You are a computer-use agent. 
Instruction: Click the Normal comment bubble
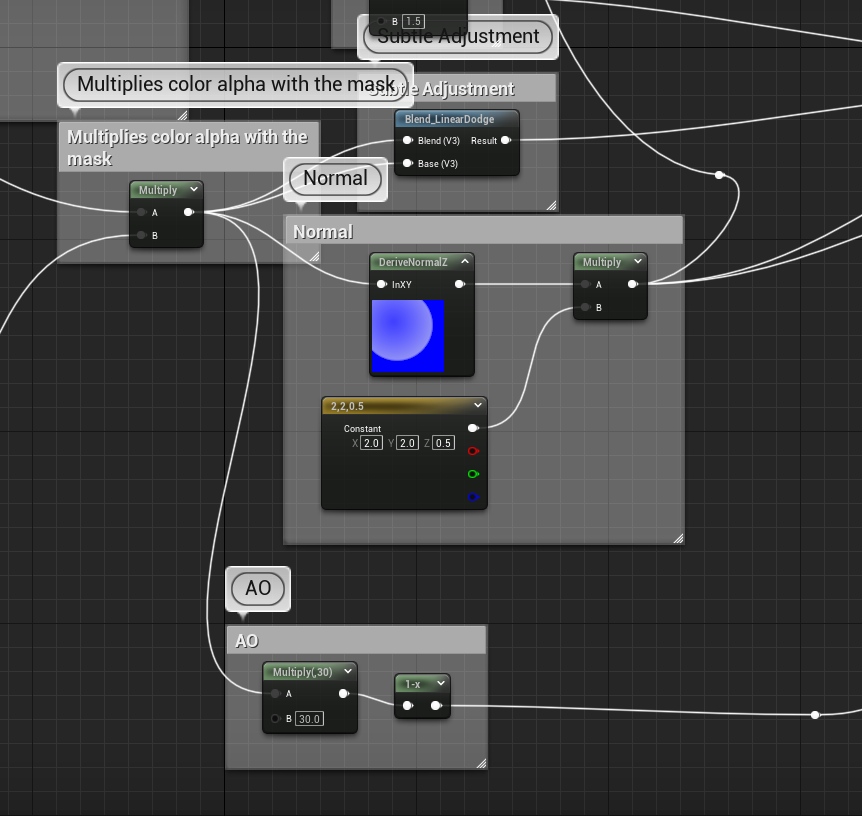[x=335, y=178]
